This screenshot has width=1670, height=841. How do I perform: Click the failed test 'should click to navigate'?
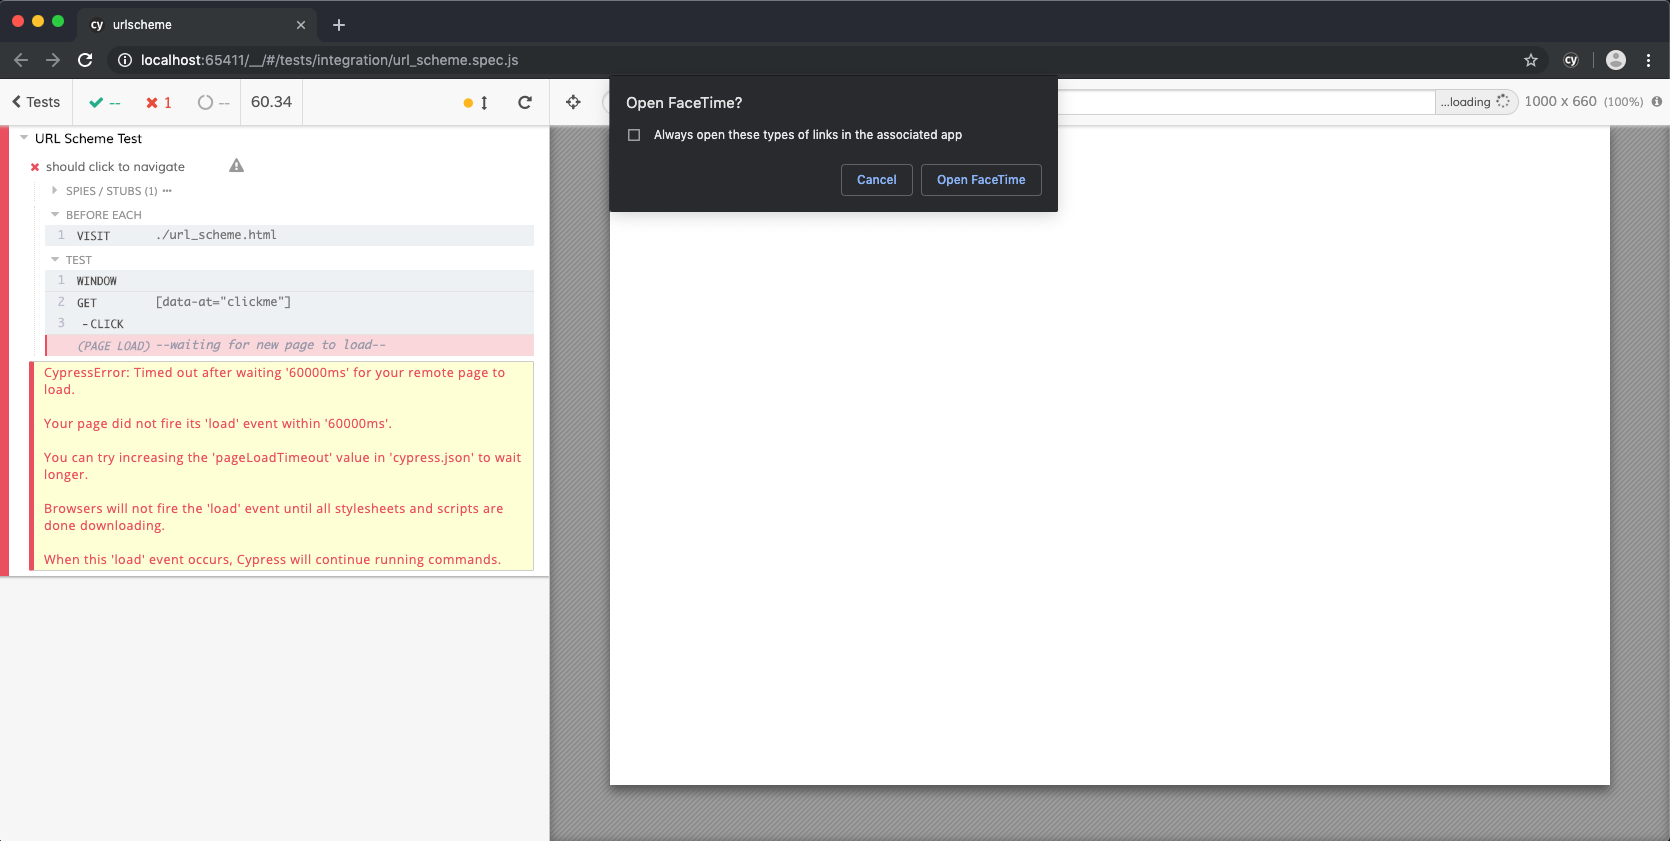pyautogui.click(x=115, y=167)
